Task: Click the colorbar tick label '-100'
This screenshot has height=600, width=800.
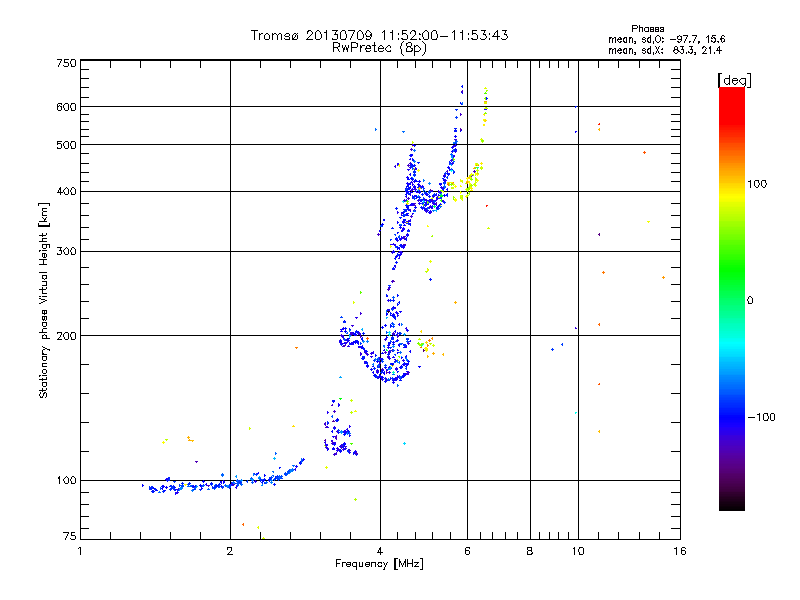Action: tap(761, 417)
